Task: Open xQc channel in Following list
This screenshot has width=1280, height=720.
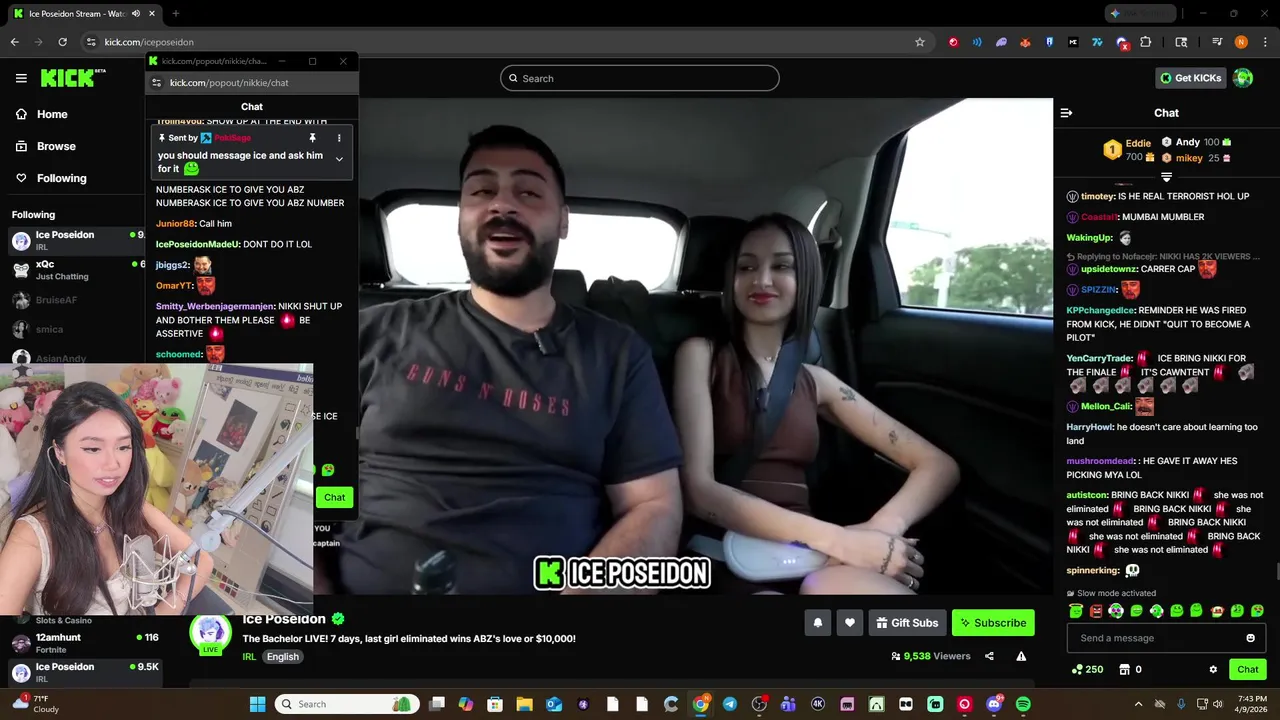Action: [x=75, y=270]
